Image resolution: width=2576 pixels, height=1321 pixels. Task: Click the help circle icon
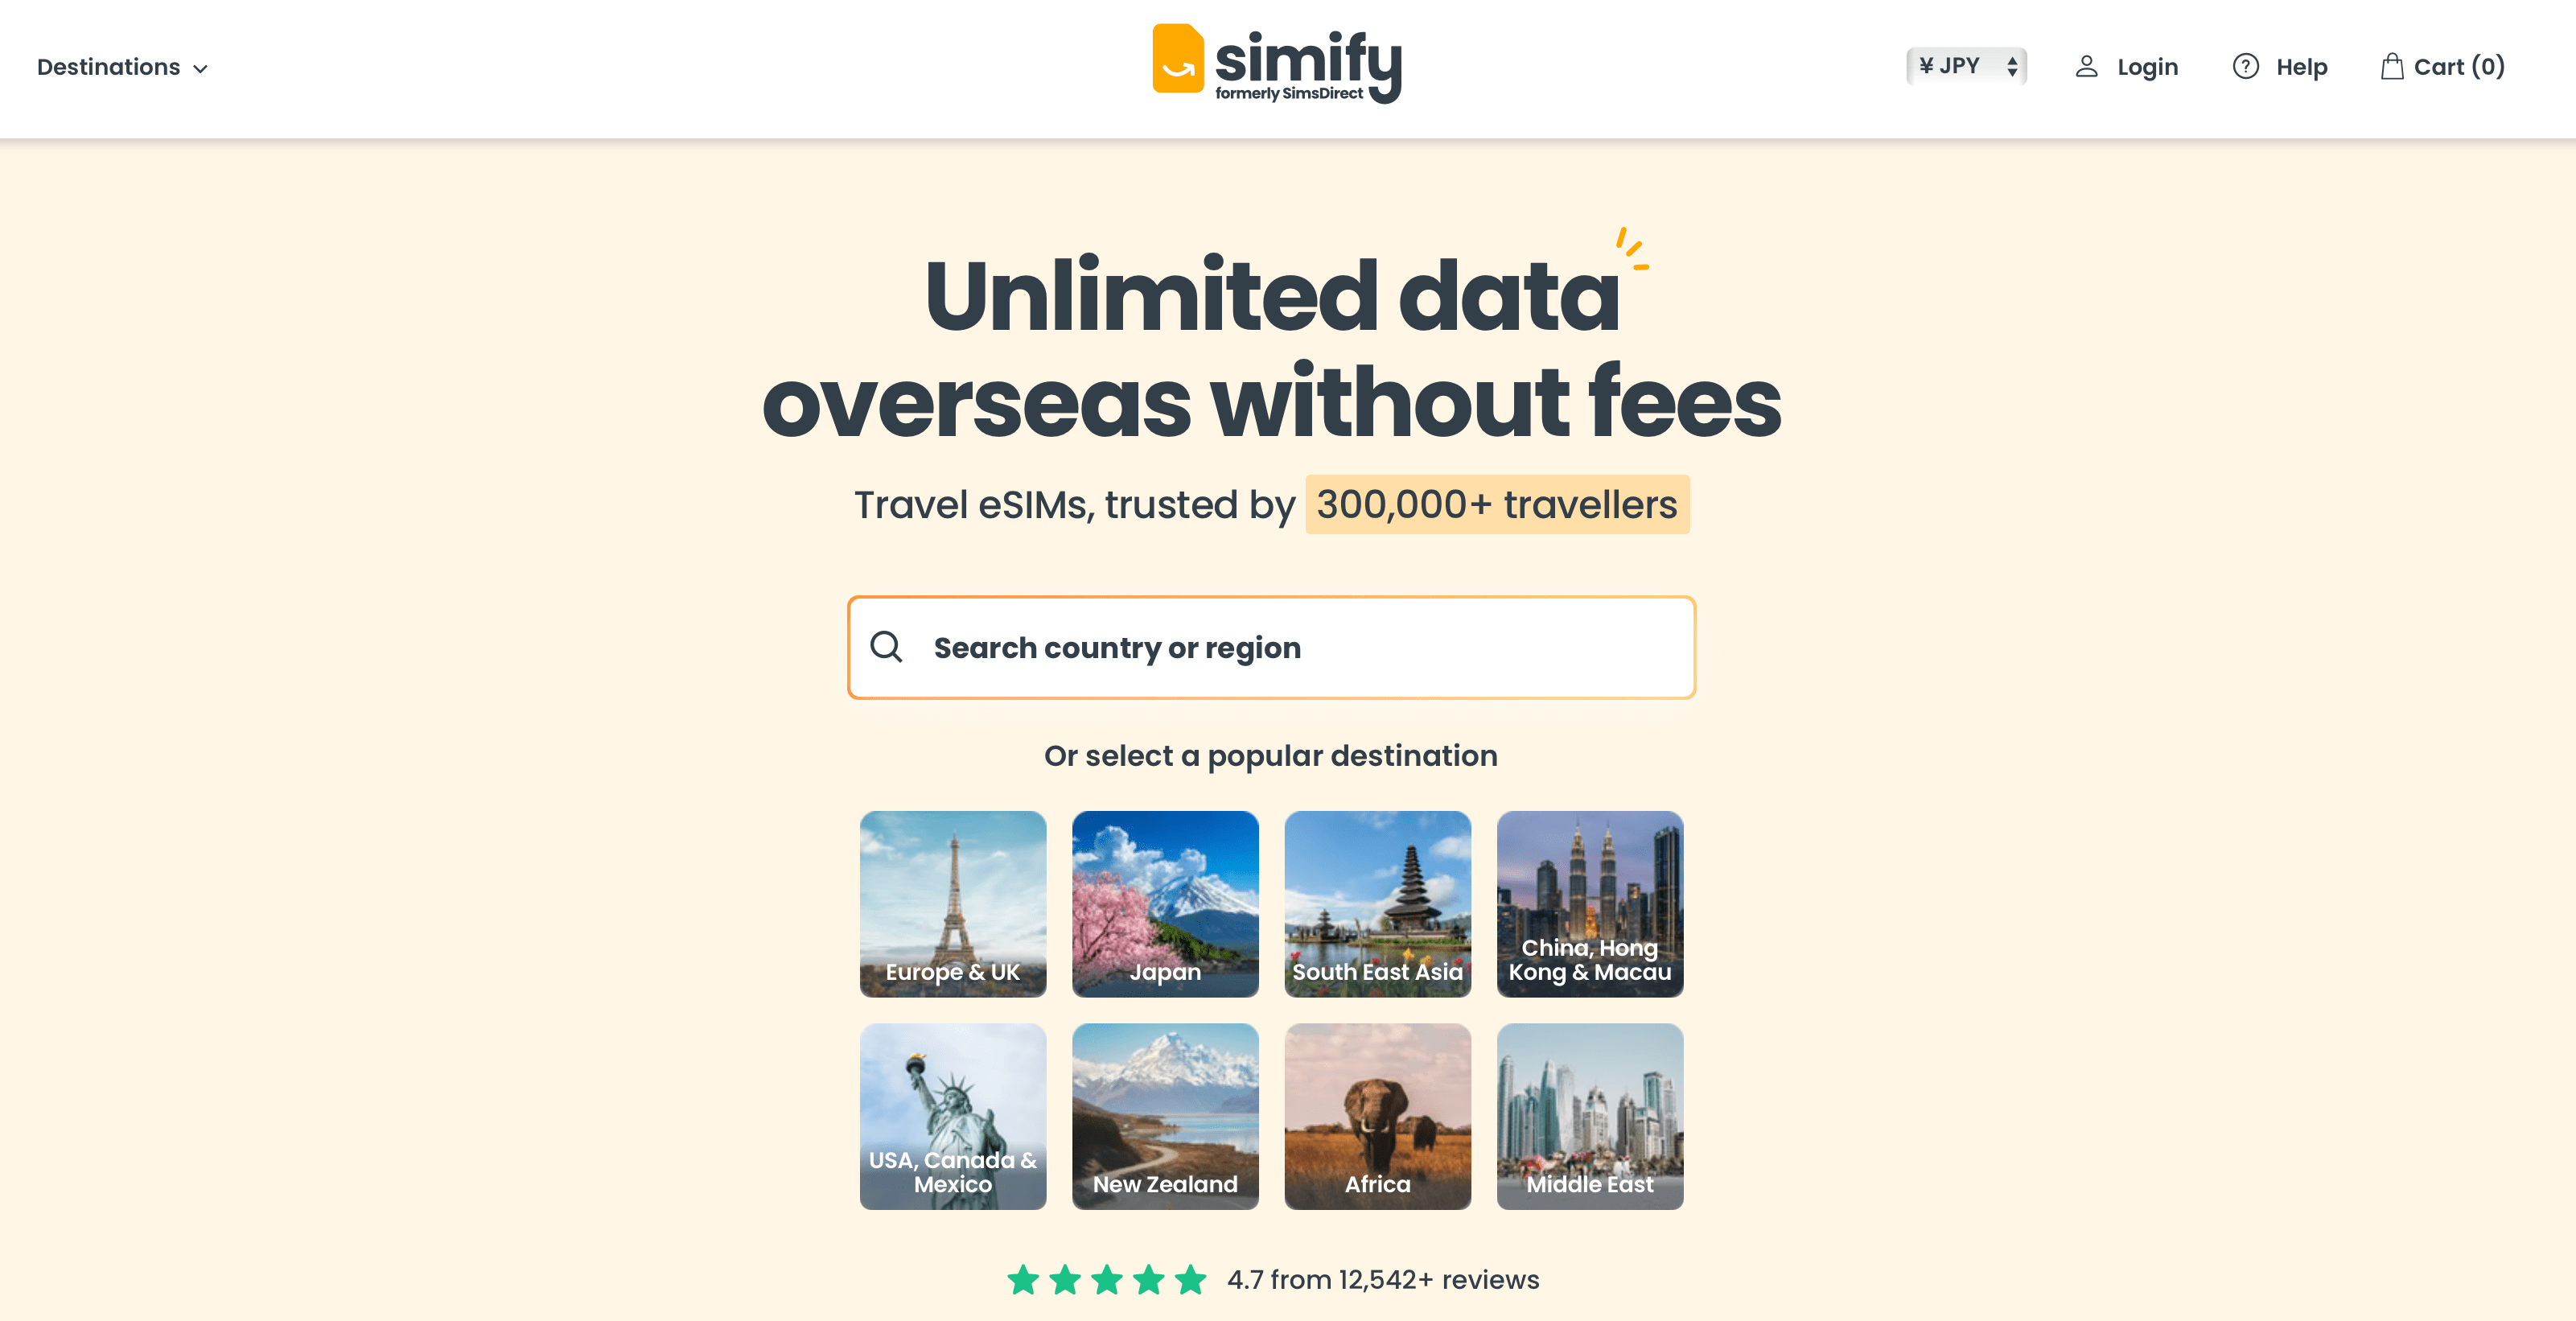[2246, 68]
